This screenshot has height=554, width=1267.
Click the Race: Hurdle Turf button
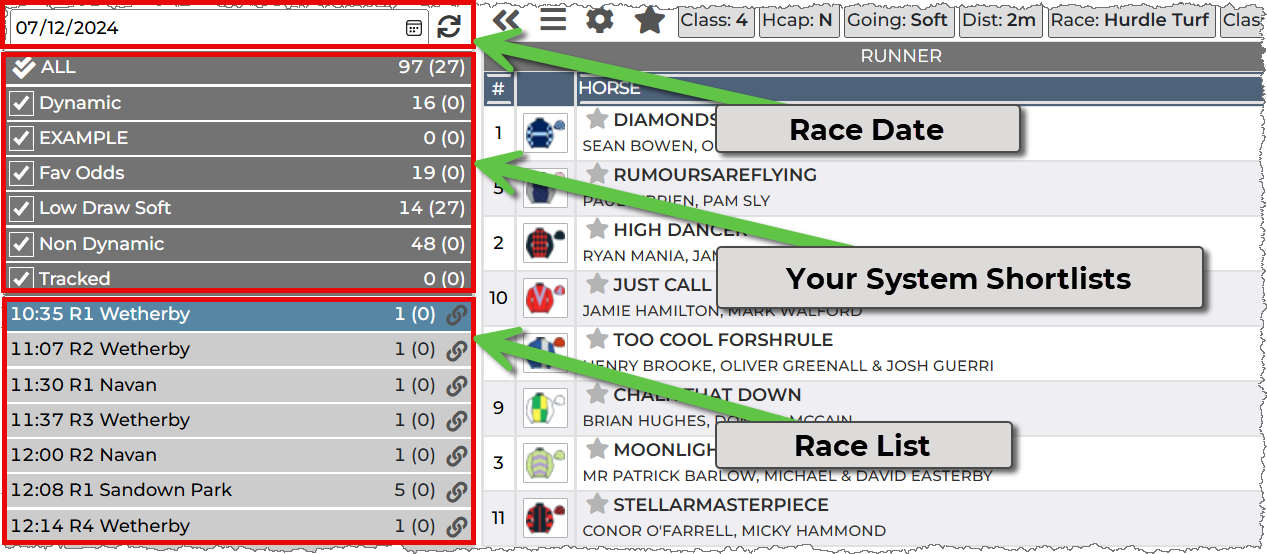coord(1132,20)
